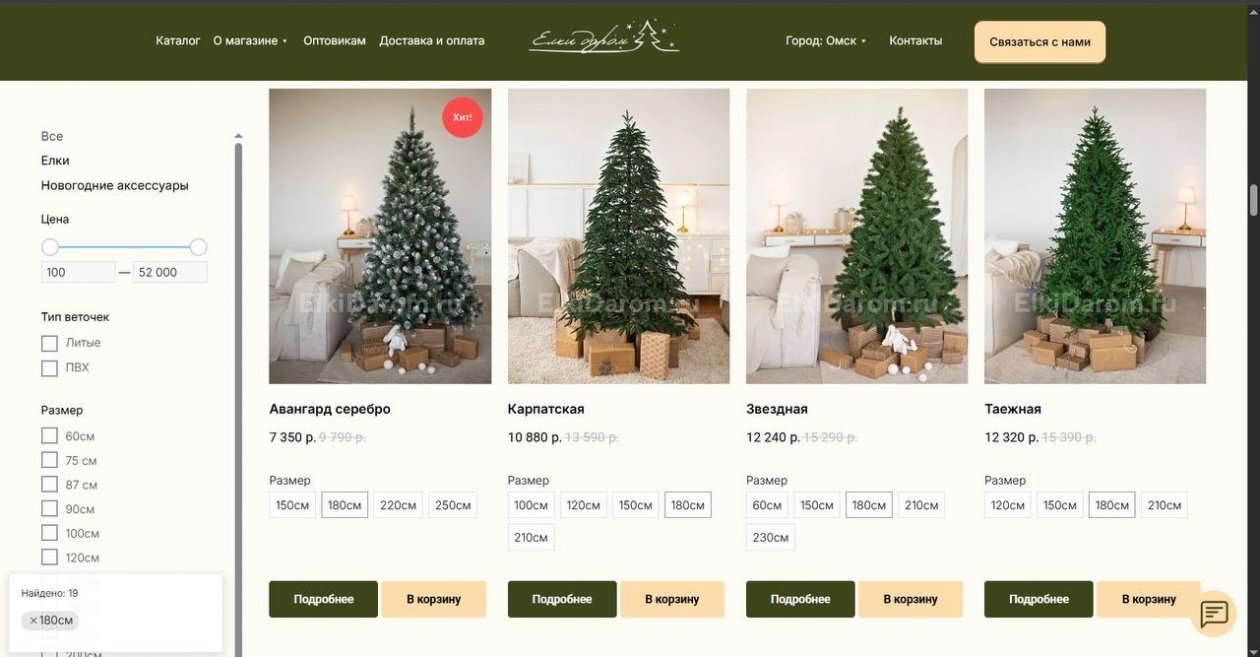
Task: Select 220см size for Авангард серебро
Action: [x=398, y=505]
